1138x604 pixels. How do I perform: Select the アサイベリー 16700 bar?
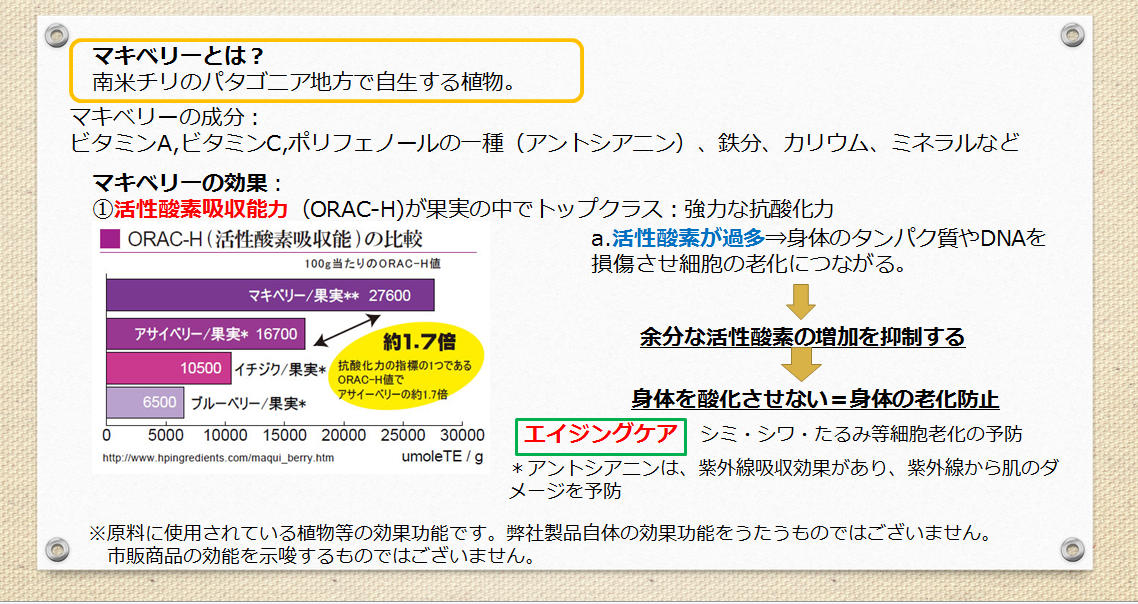(x=206, y=333)
